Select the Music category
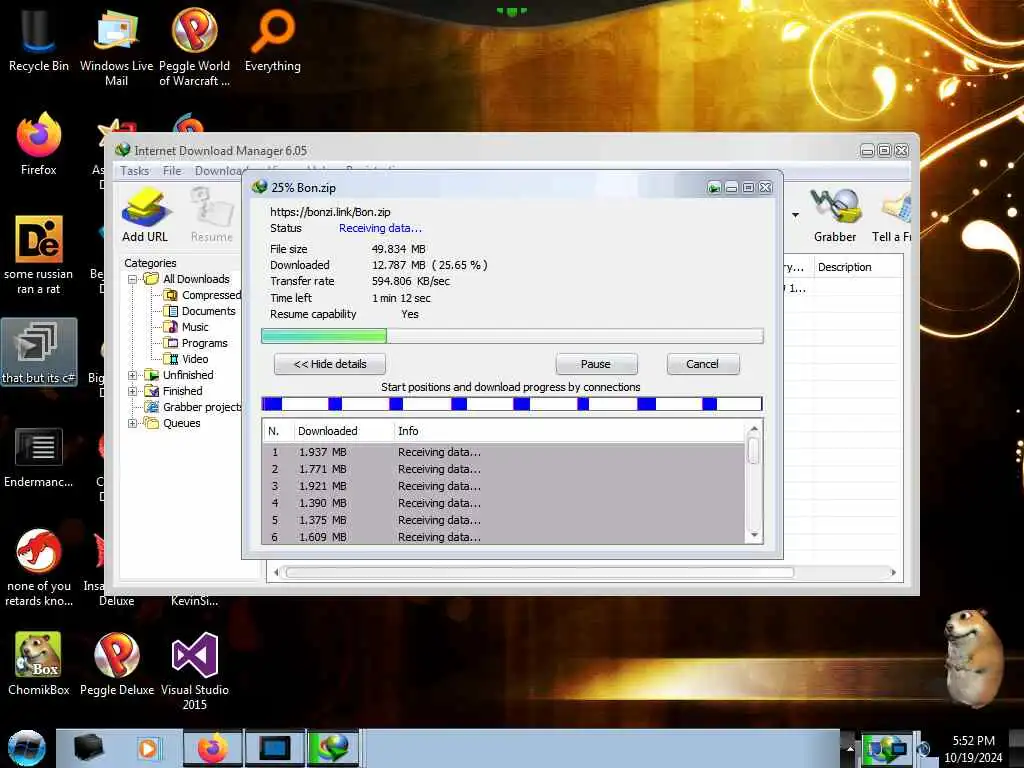The height and width of the screenshot is (768, 1024). click(x=187, y=327)
